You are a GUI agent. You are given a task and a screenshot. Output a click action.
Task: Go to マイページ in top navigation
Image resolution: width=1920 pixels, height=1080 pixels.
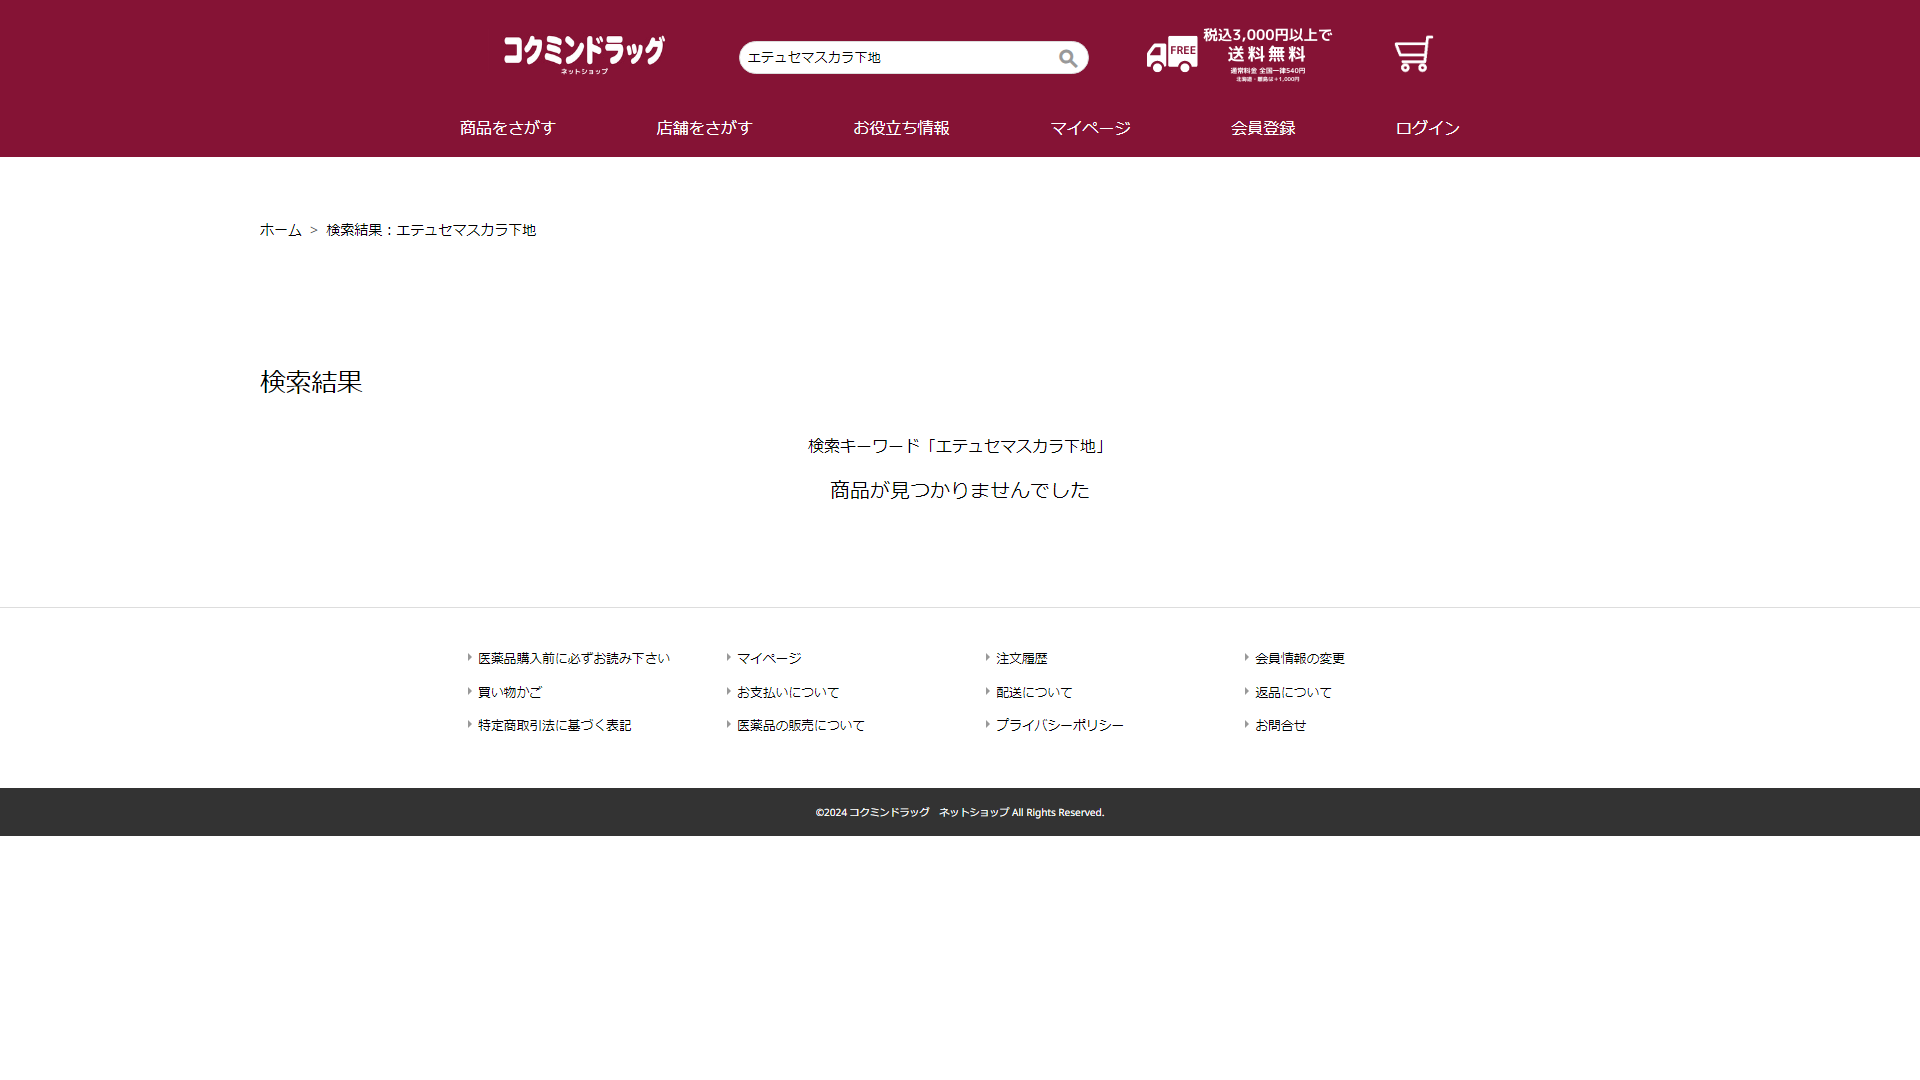pyautogui.click(x=1090, y=128)
